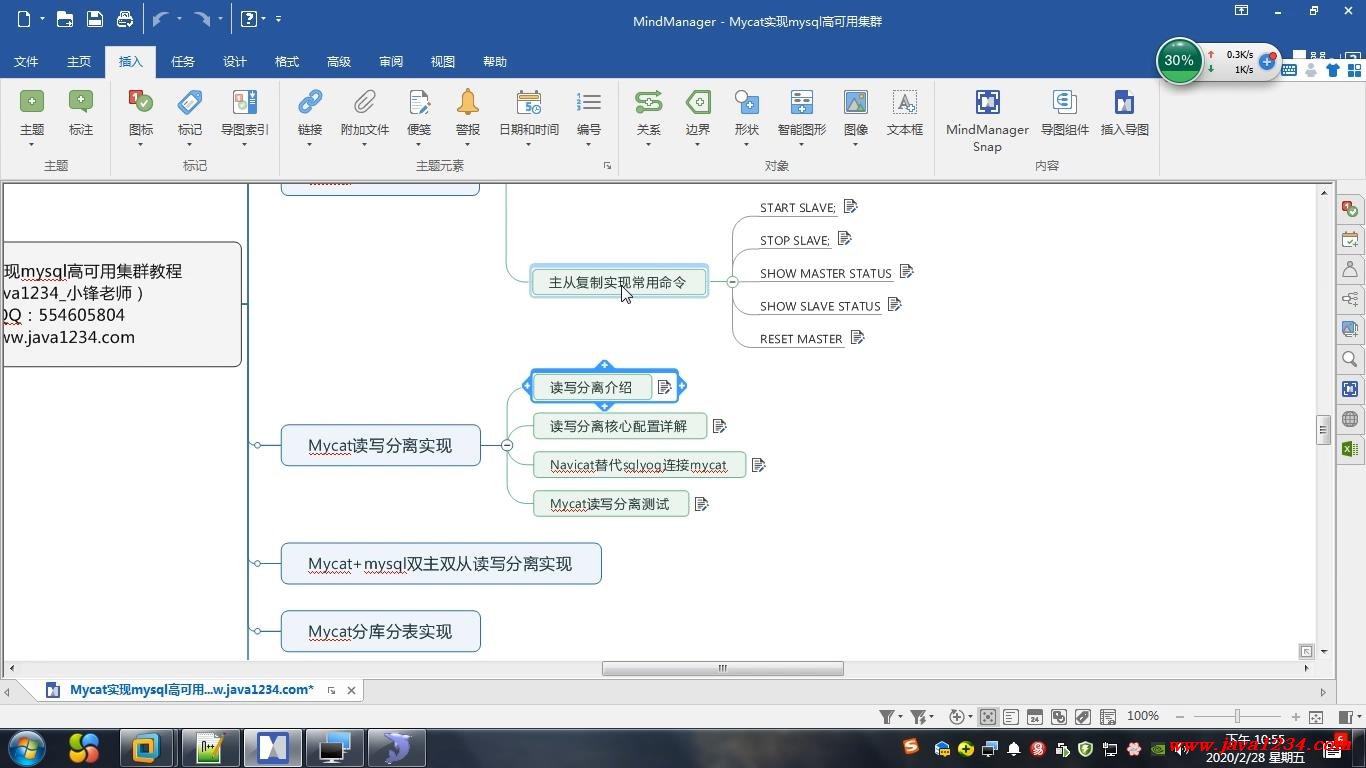
Task: Toggle task pane visibility at status bar end
Action: [1346, 717]
